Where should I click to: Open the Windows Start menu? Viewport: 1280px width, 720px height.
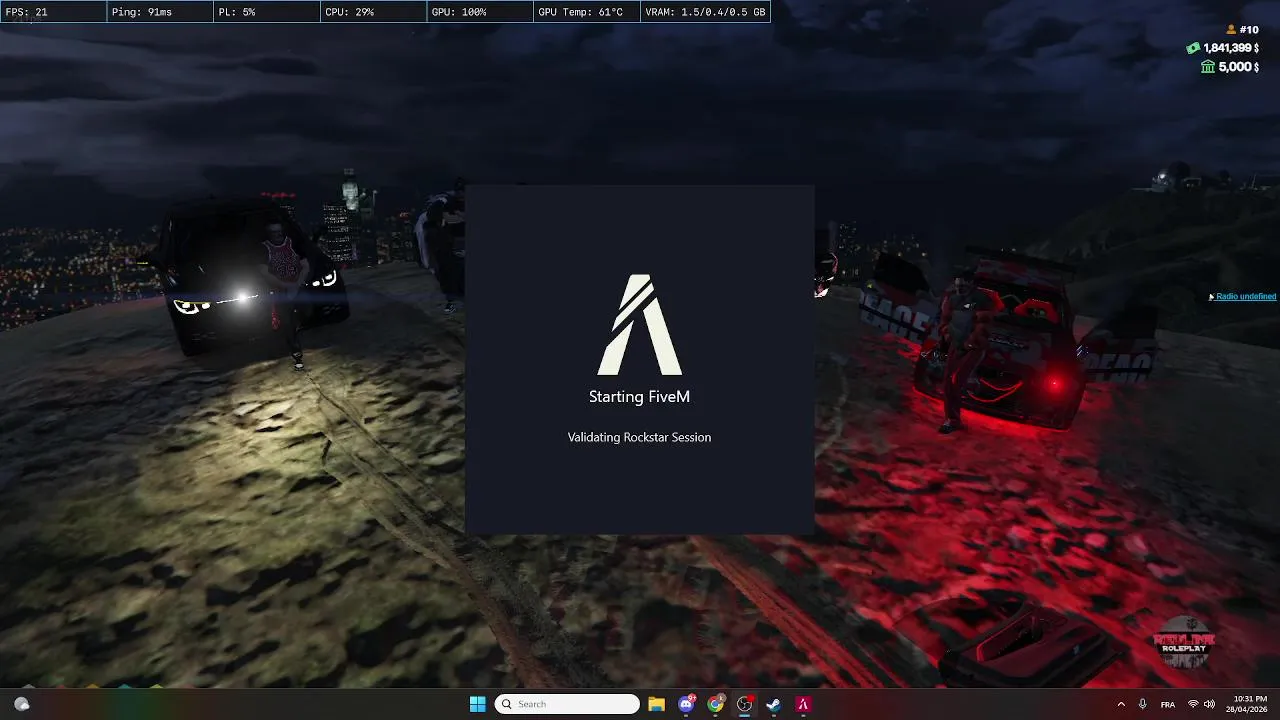point(477,704)
